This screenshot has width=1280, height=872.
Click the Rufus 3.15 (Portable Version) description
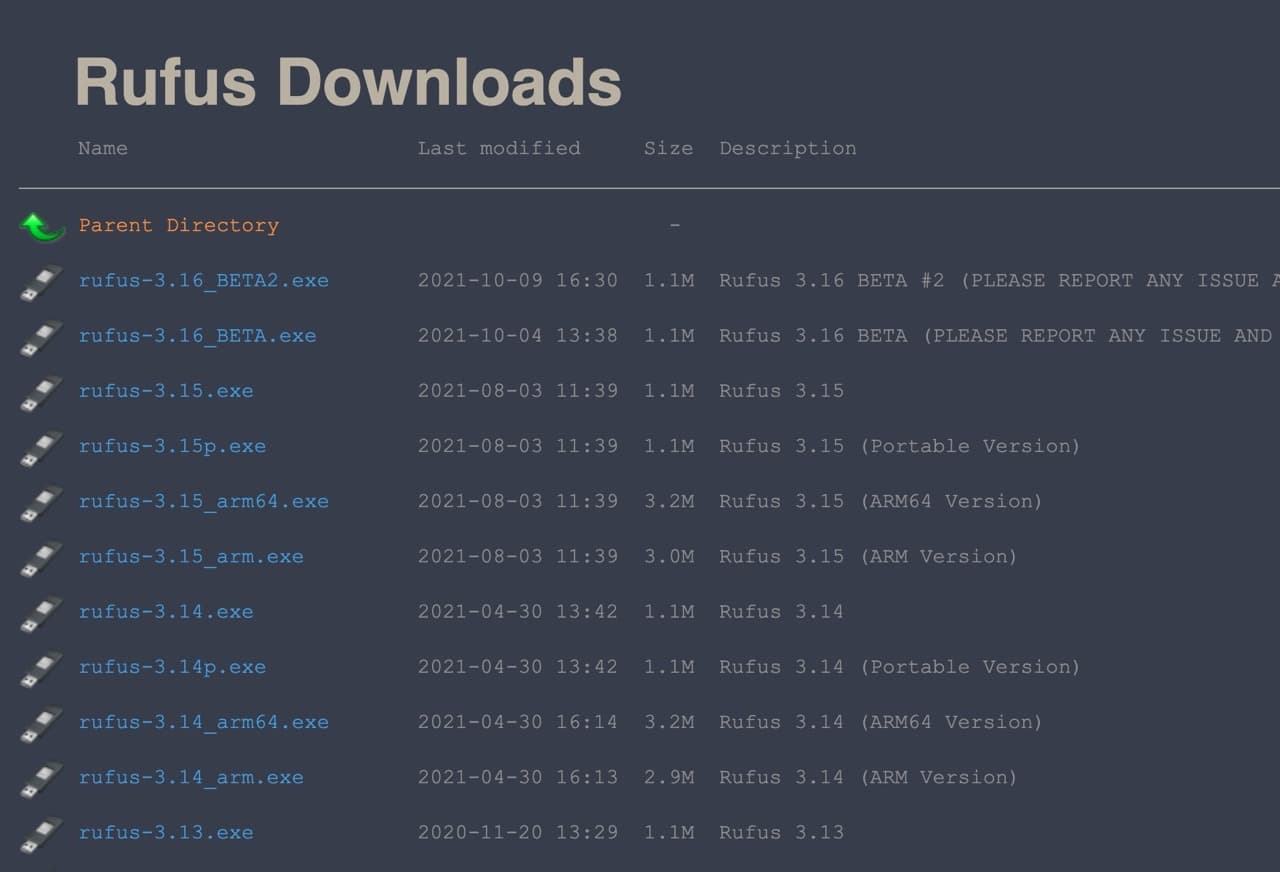[900, 446]
